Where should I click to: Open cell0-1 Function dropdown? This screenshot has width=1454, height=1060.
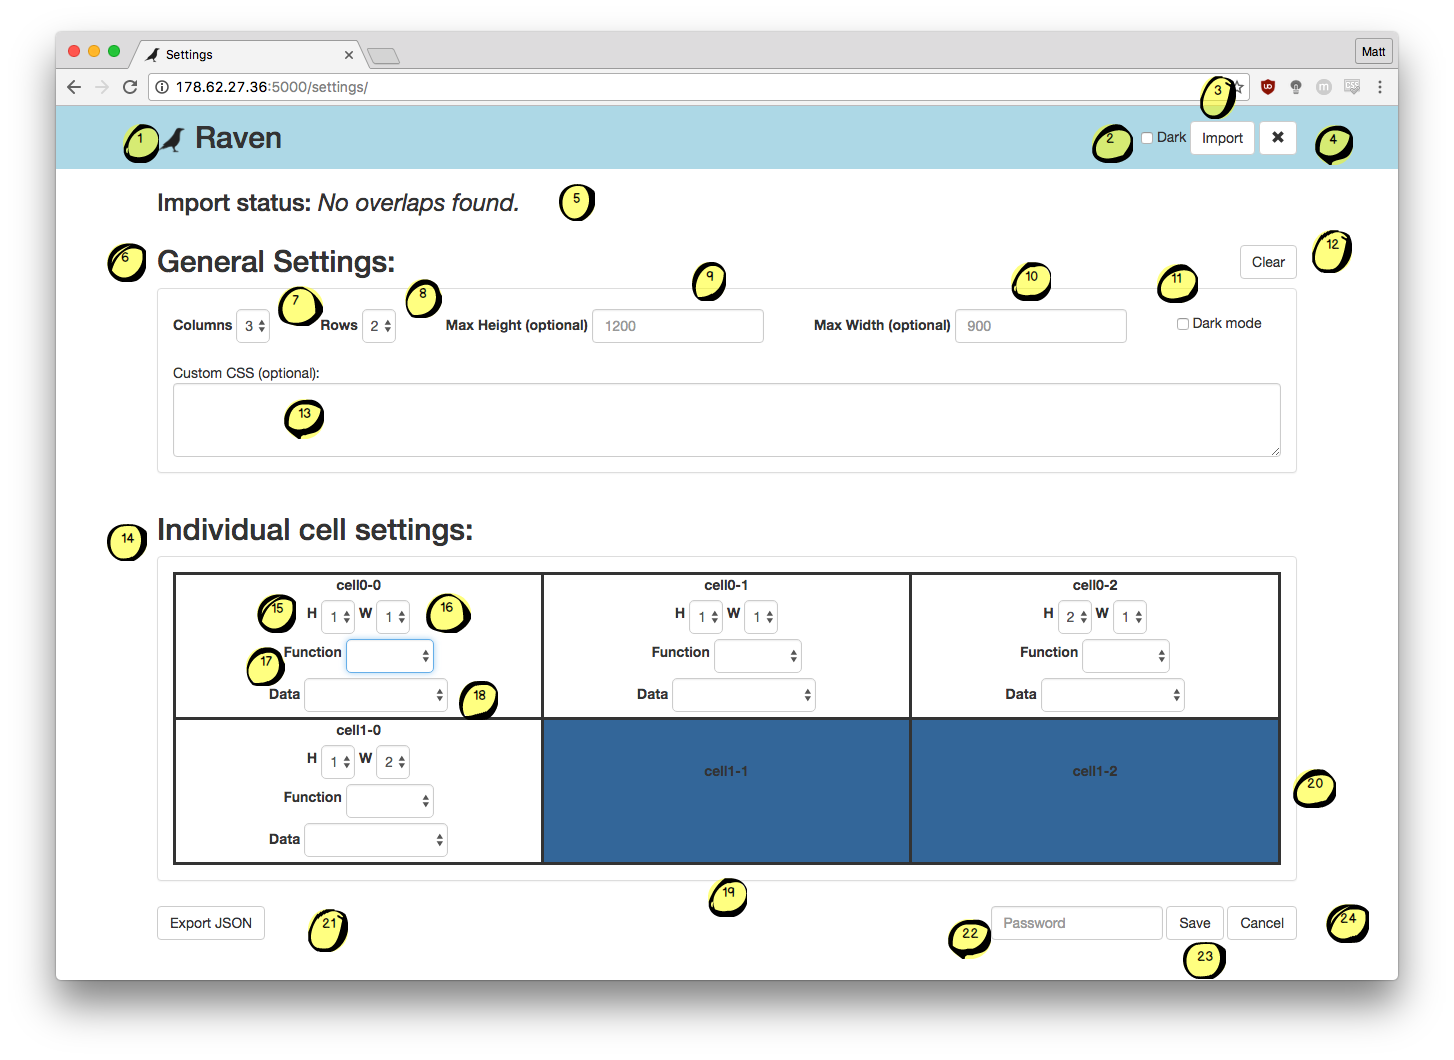[x=758, y=656]
